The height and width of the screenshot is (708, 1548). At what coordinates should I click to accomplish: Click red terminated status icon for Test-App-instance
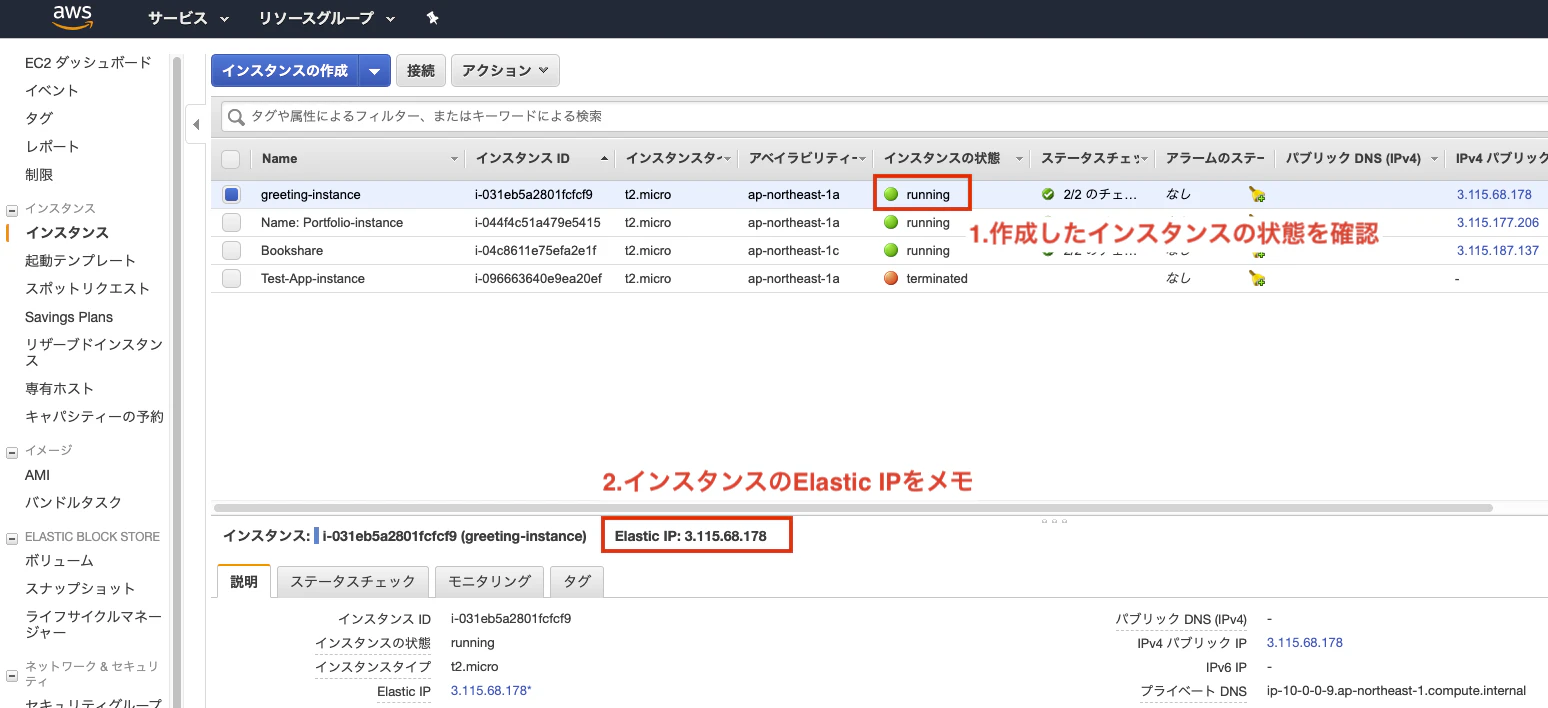point(891,278)
